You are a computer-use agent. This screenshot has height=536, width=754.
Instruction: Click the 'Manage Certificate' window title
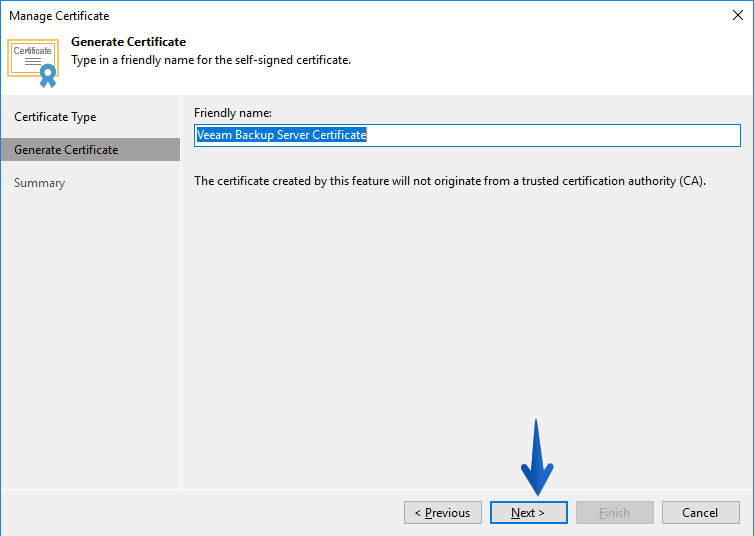(59, 16)
